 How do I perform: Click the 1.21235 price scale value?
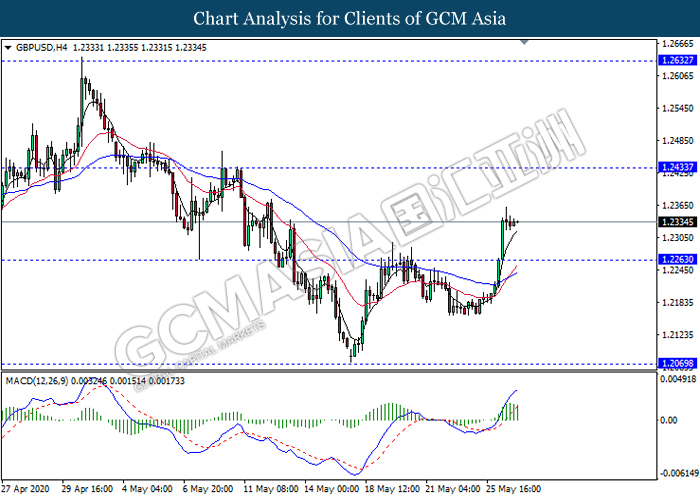pos(678,335)
